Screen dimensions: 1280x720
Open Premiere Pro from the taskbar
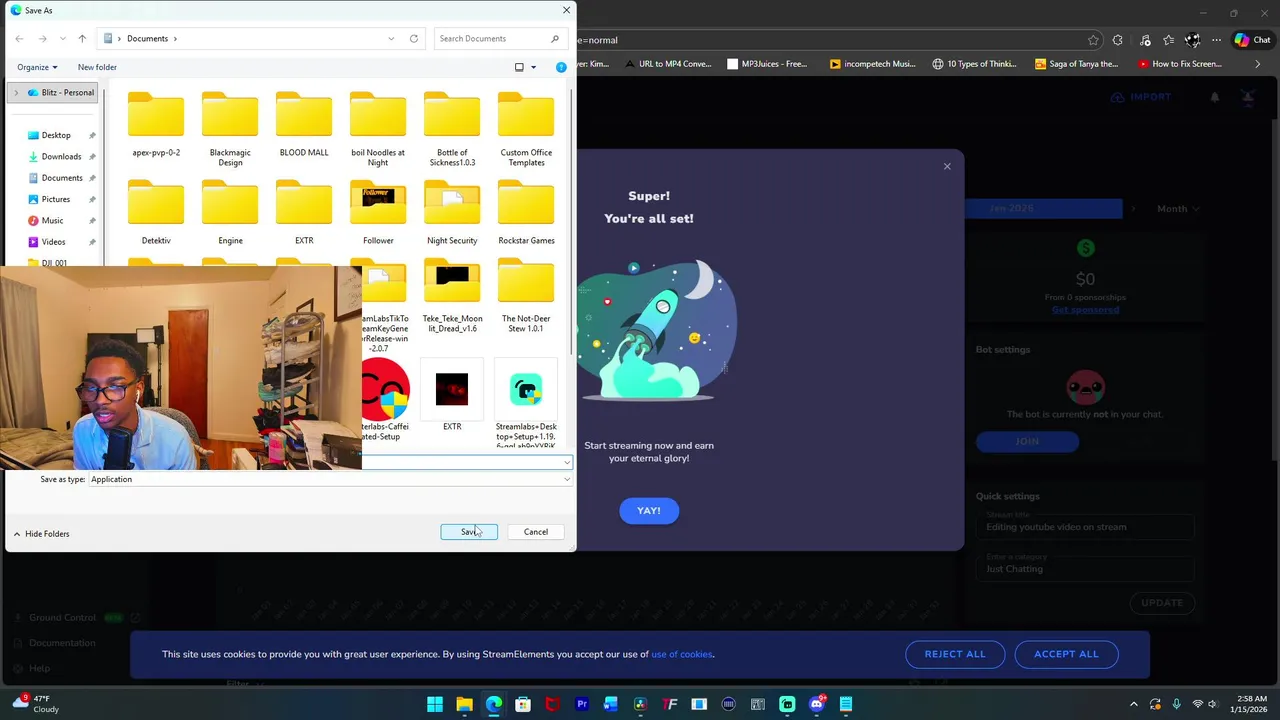[582, 704]
